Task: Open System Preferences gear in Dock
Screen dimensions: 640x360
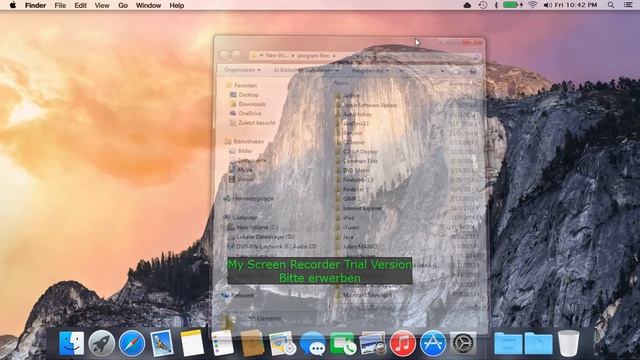Action: tap(463, 343)
